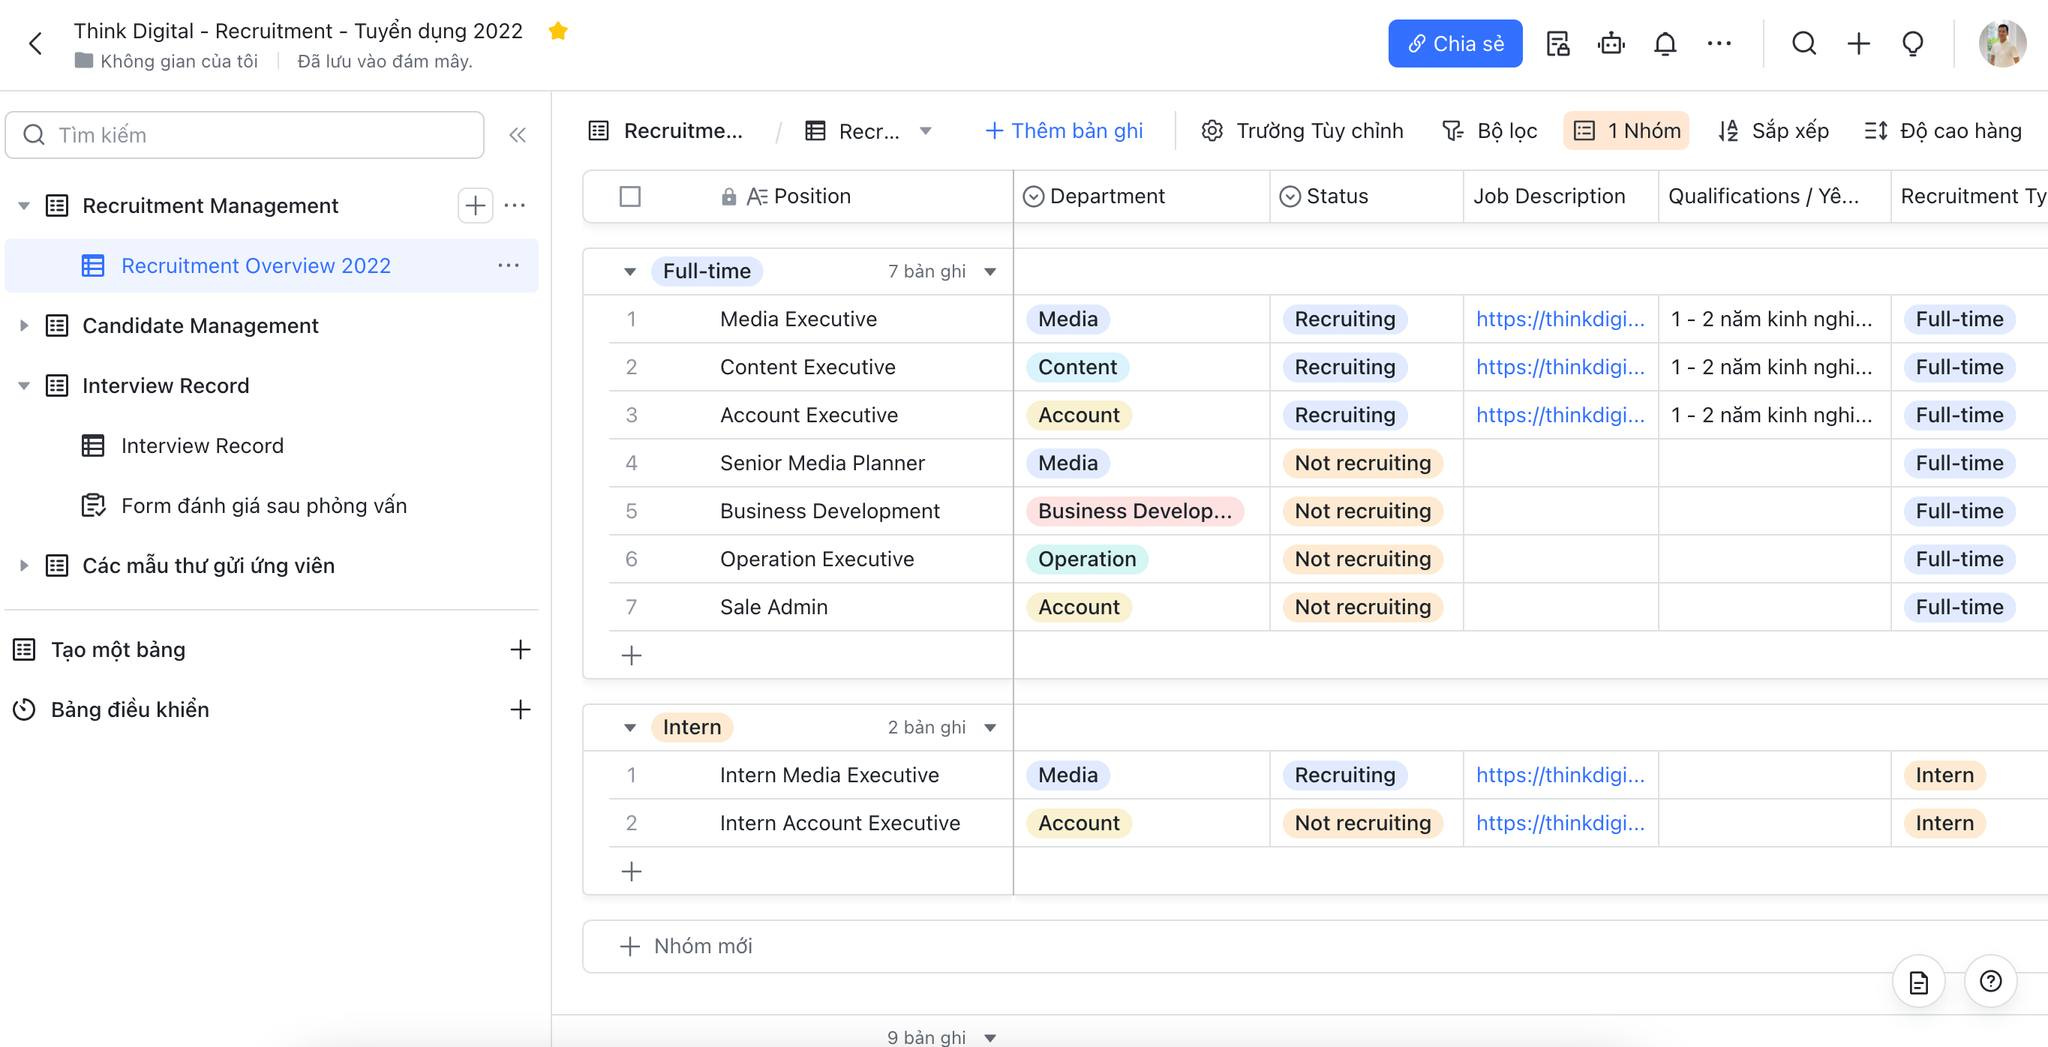Select Recruitment Overview 2022 view
Viewport: 2048px width, 1047px height.
pyautogui.click(x=272, y=266)
